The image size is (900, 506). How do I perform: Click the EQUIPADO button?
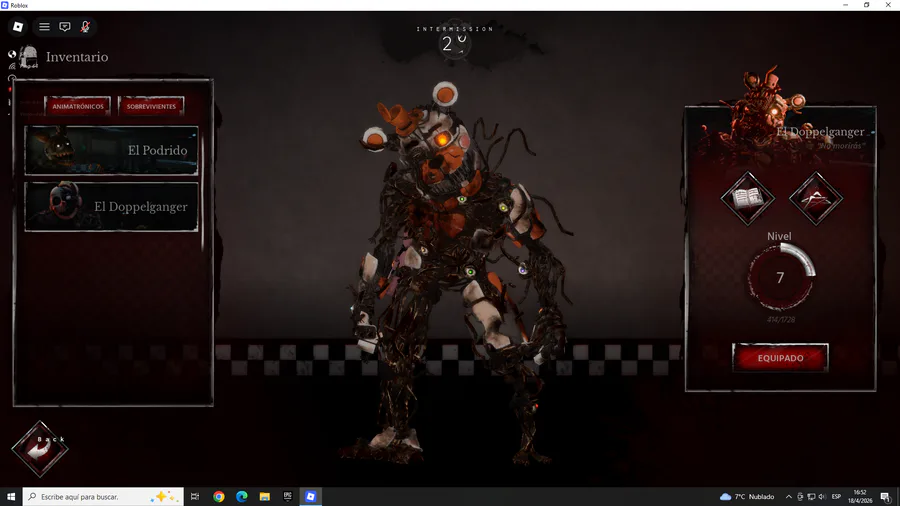[x=780, y=358]
